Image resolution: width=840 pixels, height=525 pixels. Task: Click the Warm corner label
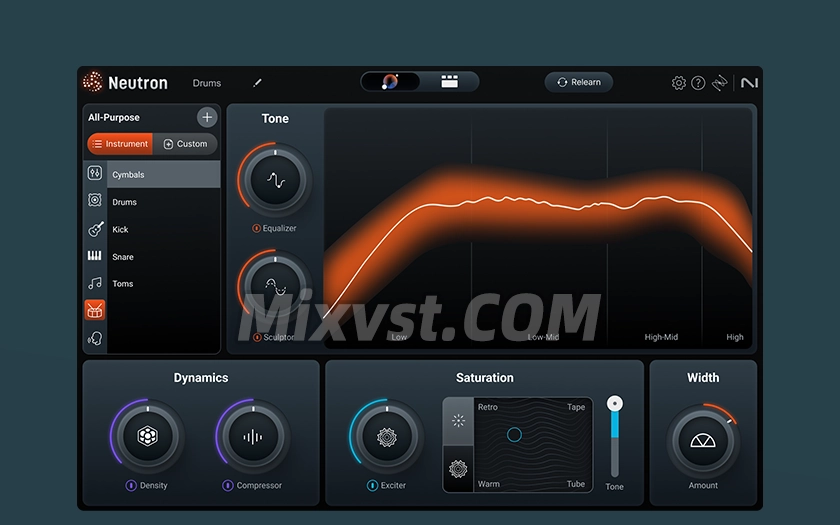coord(489,484)
